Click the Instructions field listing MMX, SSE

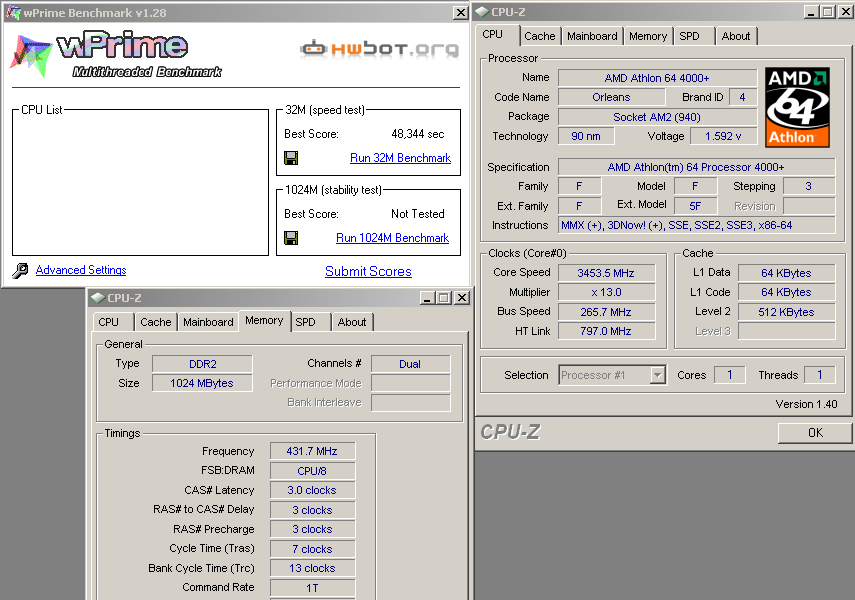coord(696,225)
